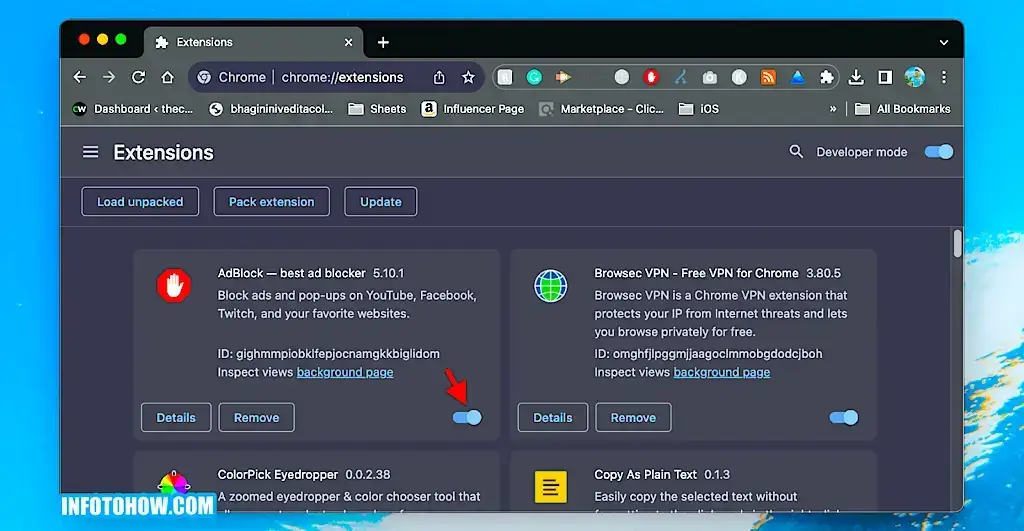
Task: Close the Extensions tab
Action: (x=349, y=42)
